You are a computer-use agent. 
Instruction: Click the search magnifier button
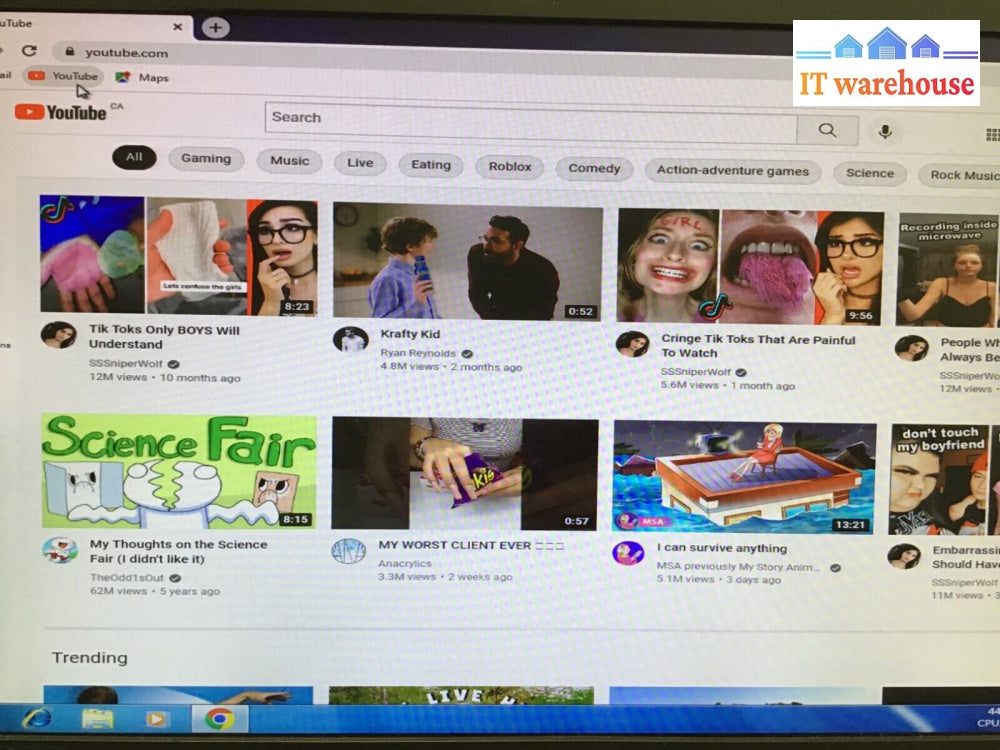(827, 130)
